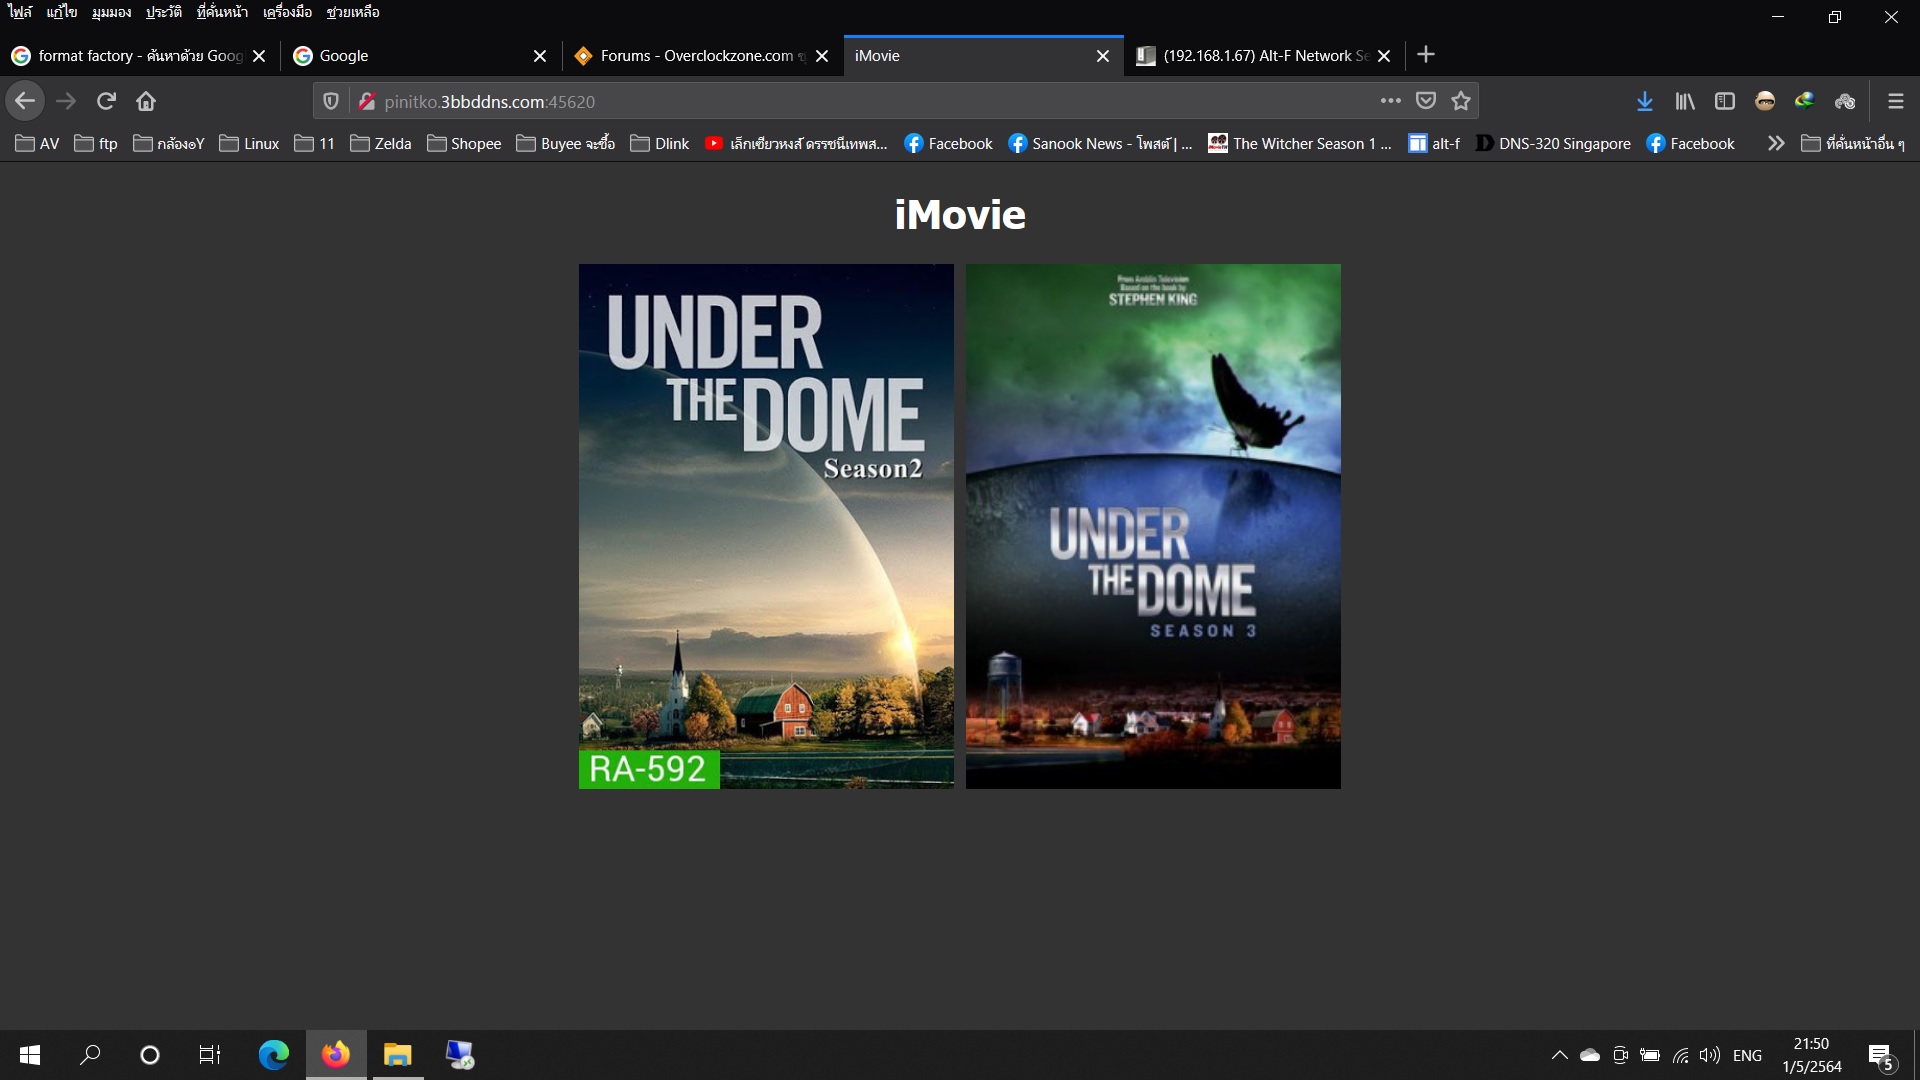Open the Linux bookmarks folder
Viewport: 1920px width, 1080px height.
tap(249, 143)
